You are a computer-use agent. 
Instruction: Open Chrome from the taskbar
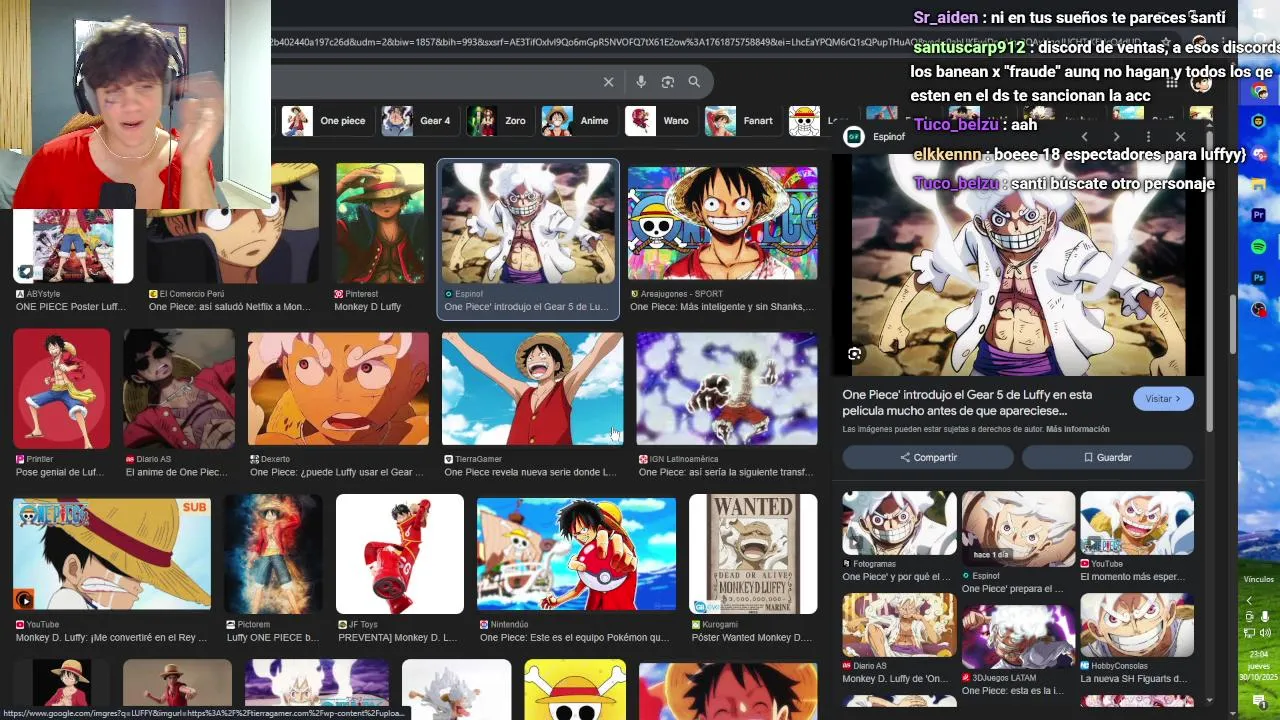click(1259, 91)
